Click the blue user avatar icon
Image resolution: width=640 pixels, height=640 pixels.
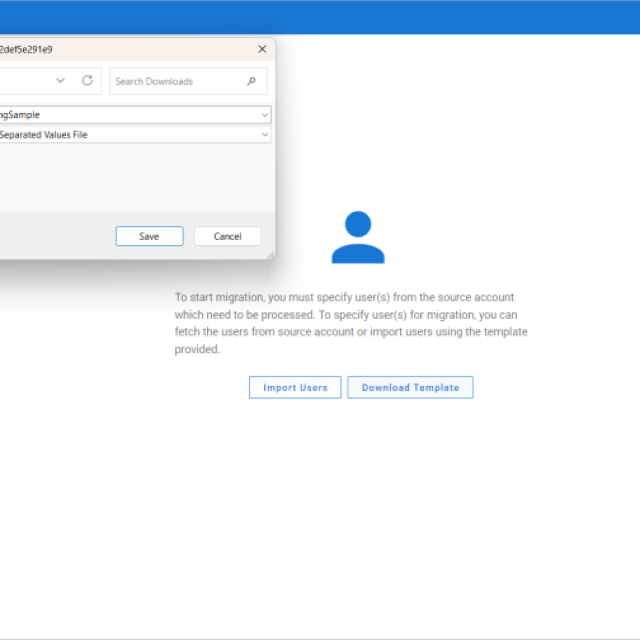click(358, 238)
